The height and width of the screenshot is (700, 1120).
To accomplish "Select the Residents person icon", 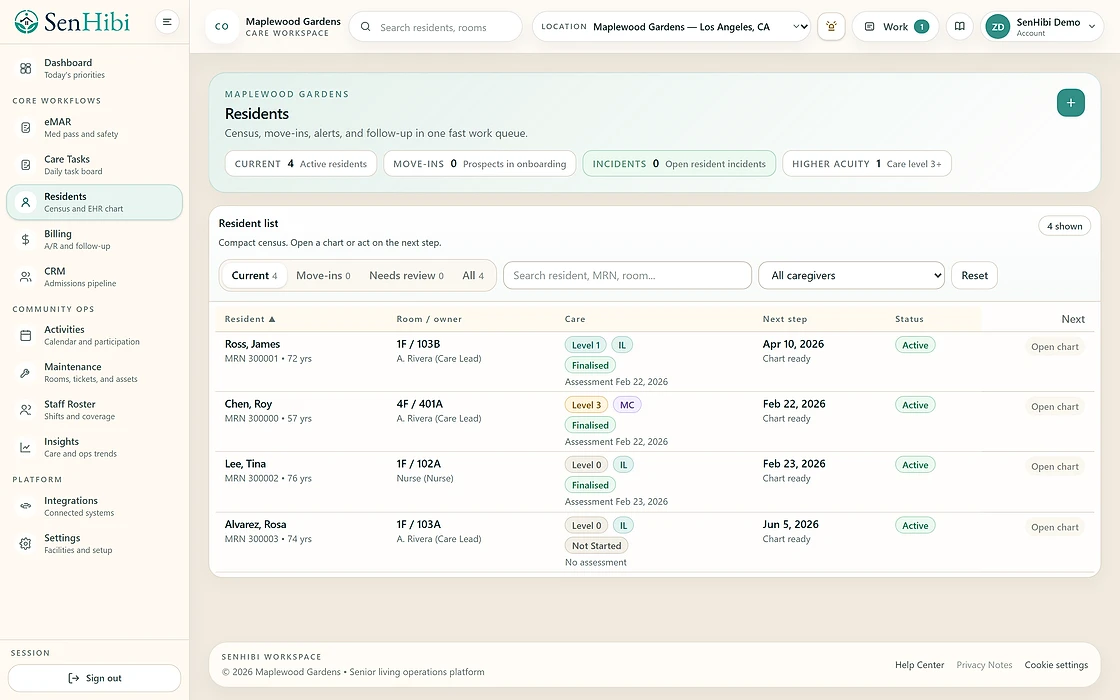I will (x=26, y=202).
